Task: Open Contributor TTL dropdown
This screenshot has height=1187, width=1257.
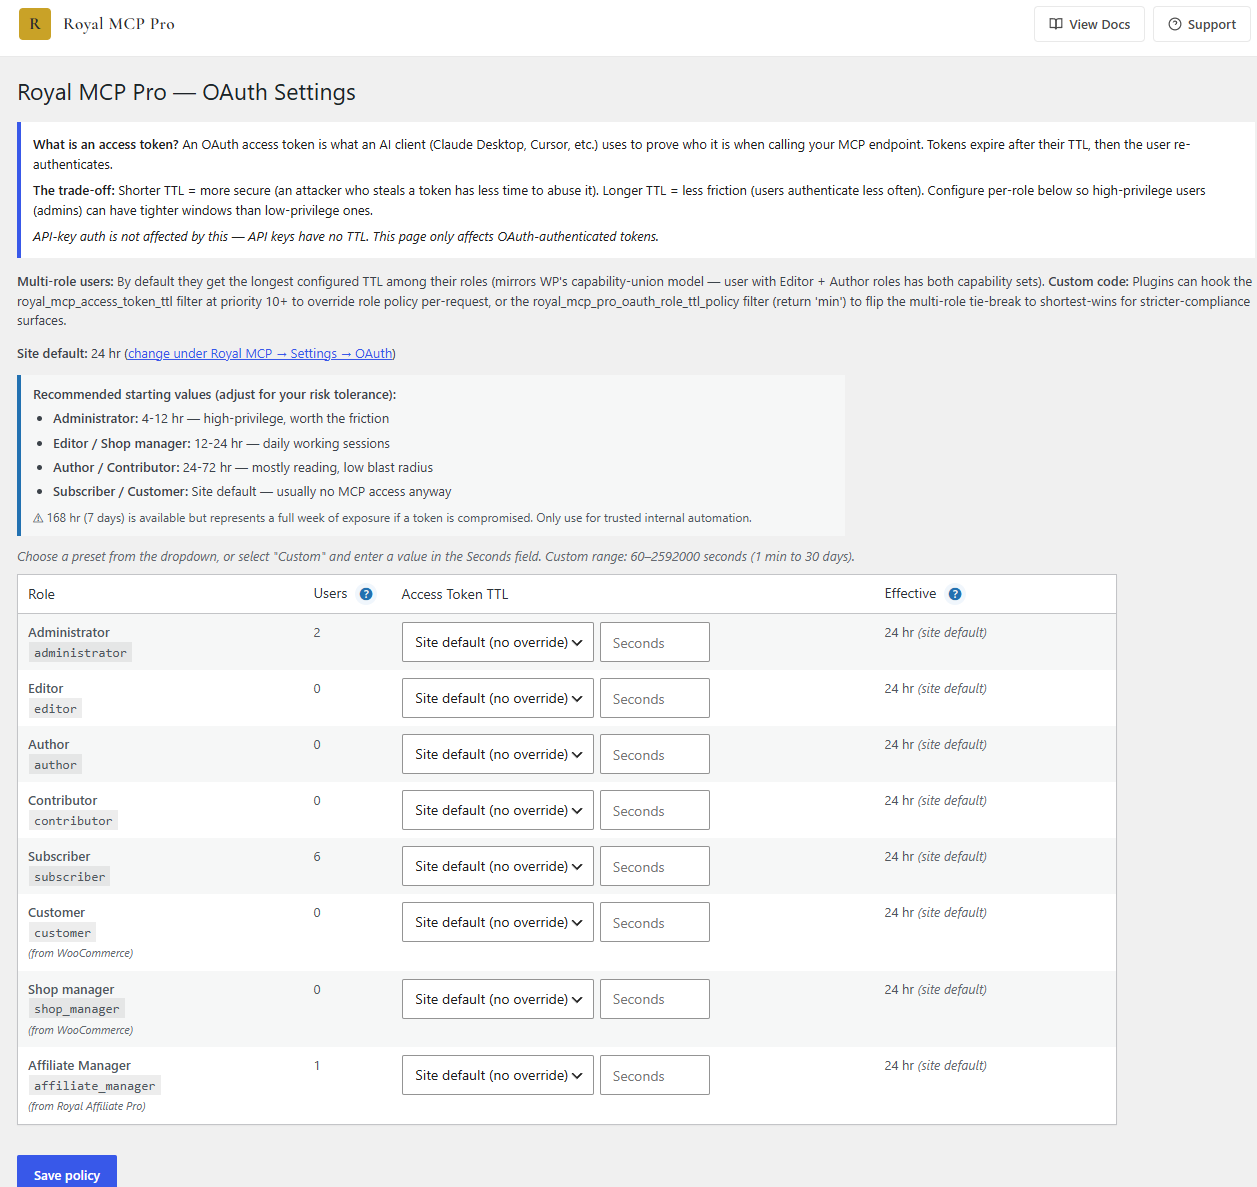Action: tap(498, 810)
